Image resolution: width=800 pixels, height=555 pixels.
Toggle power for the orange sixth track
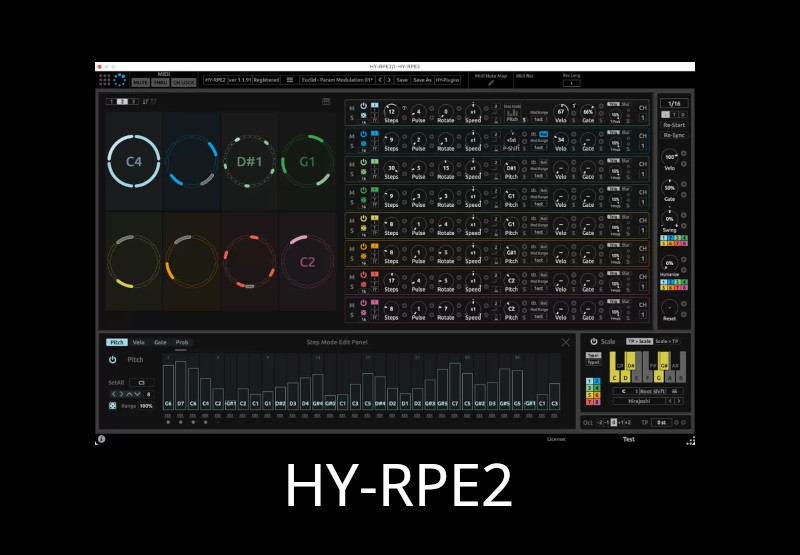tap(363, 246)
